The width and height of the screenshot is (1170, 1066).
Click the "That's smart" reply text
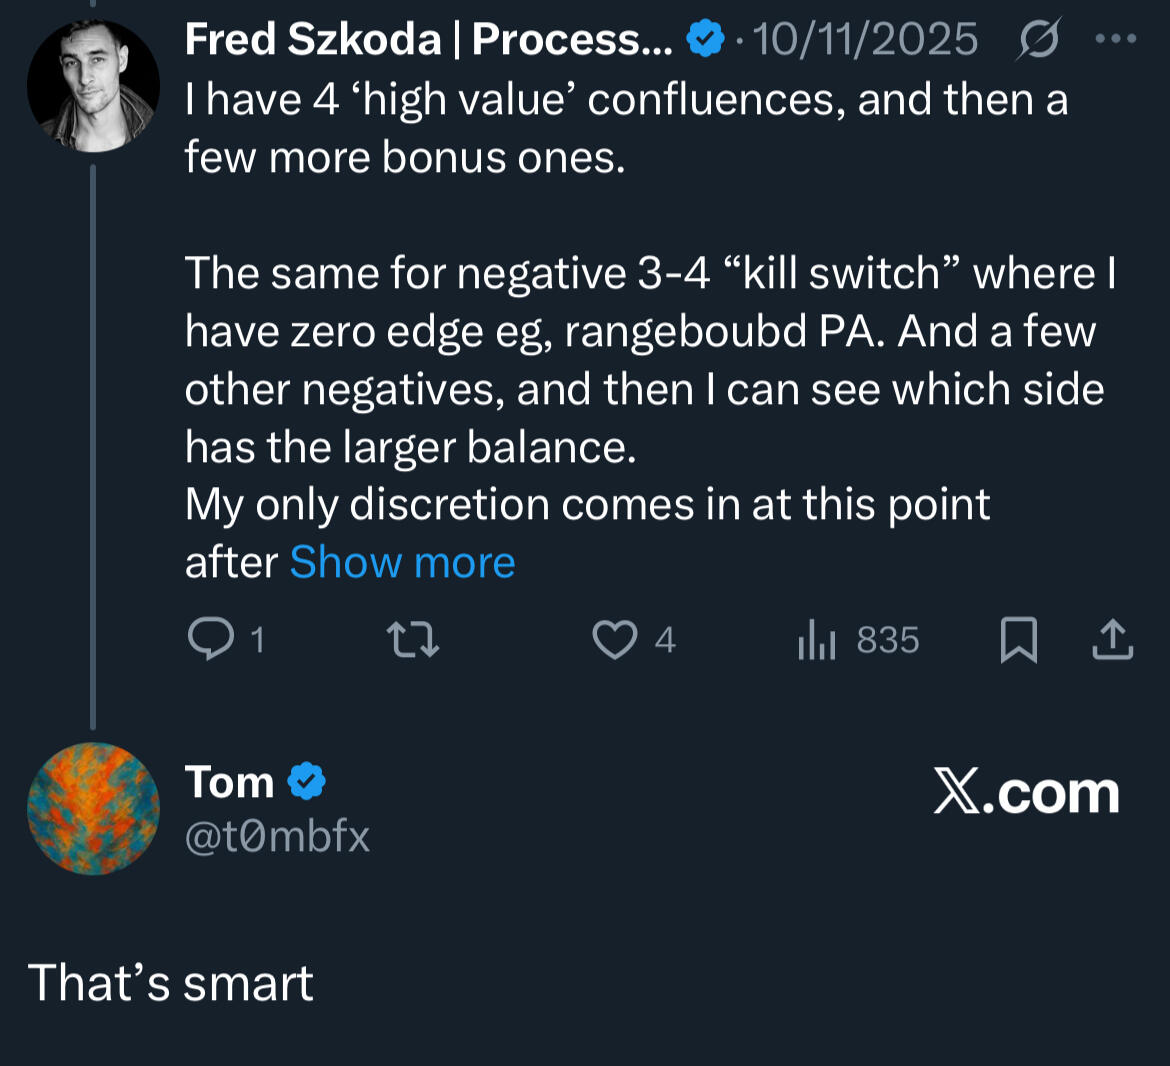pos(170,983)
